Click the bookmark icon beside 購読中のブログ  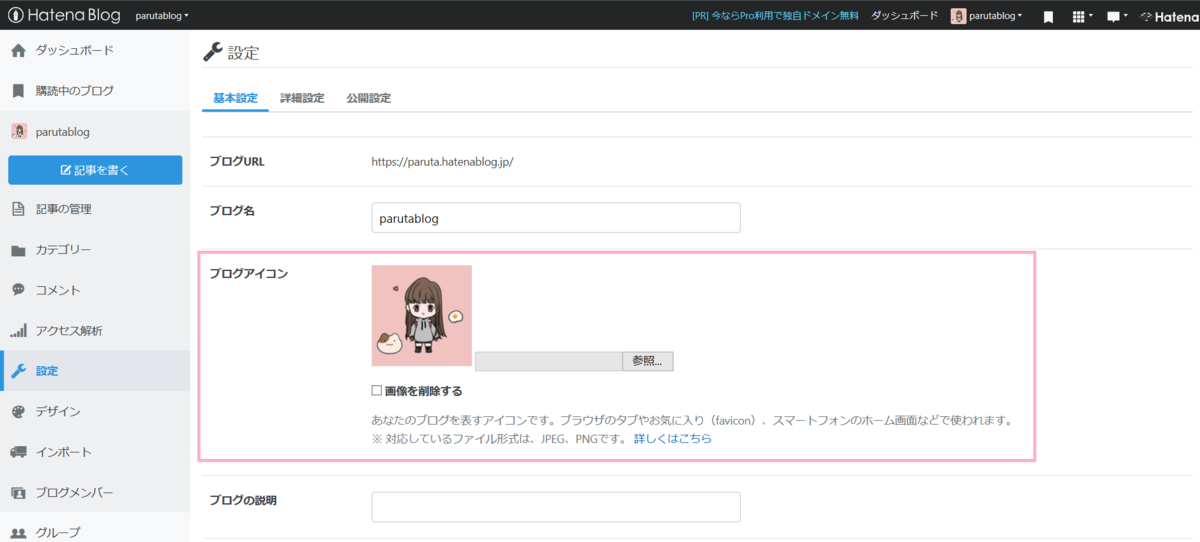click(18, 90)
